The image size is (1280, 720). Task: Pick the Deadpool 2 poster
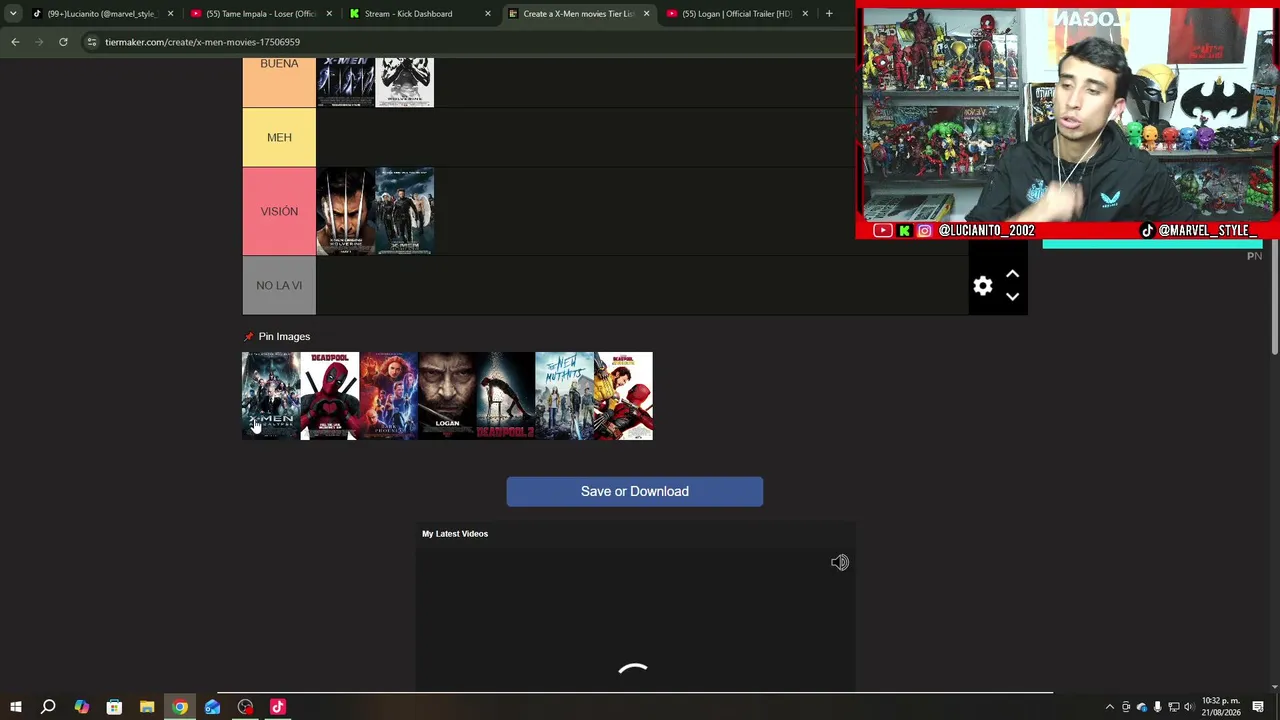pyautogui.click(x=506, y=396)
